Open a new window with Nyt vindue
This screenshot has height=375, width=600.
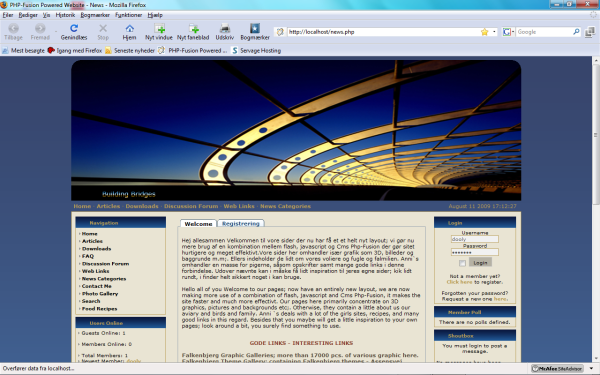pos(159,28)
